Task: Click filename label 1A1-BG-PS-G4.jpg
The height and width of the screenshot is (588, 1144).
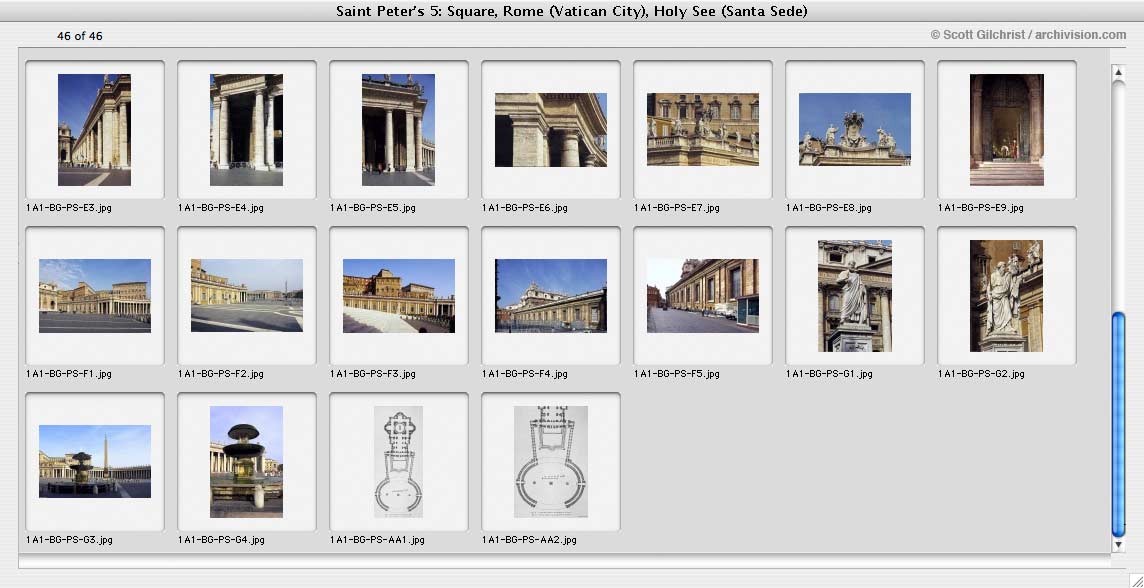Action: (221, 541)
